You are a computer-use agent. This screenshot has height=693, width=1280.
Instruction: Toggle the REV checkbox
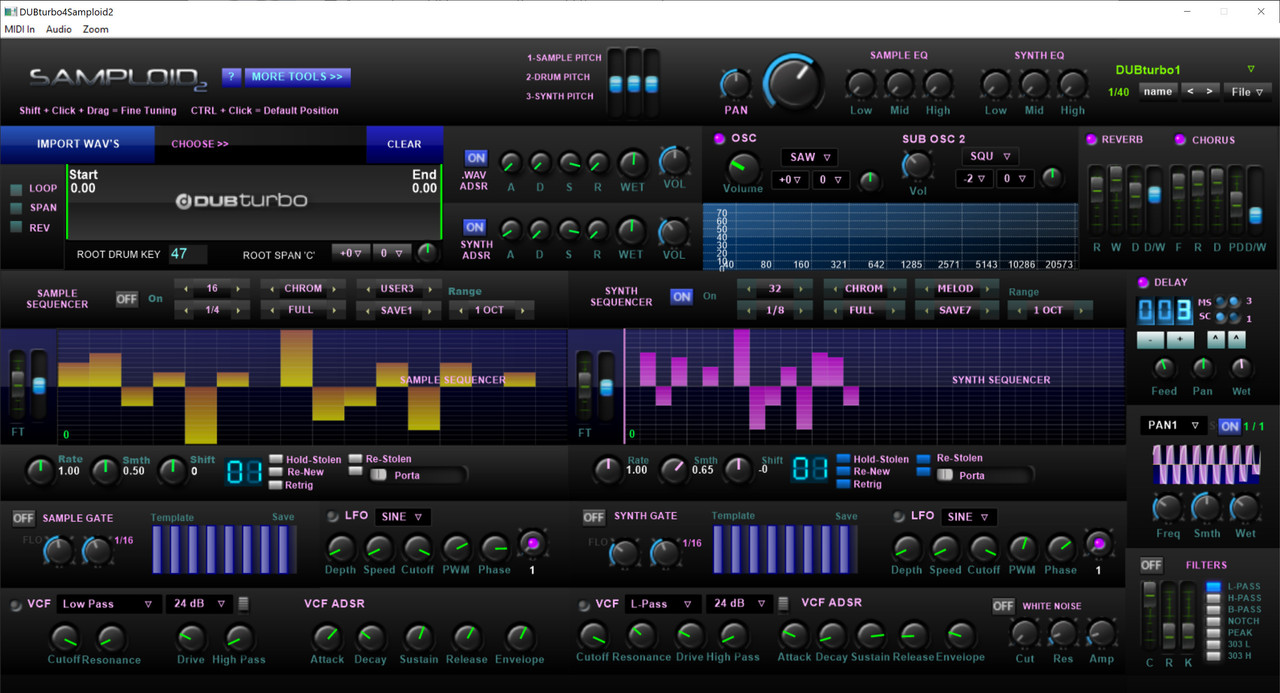coord(17,227)
